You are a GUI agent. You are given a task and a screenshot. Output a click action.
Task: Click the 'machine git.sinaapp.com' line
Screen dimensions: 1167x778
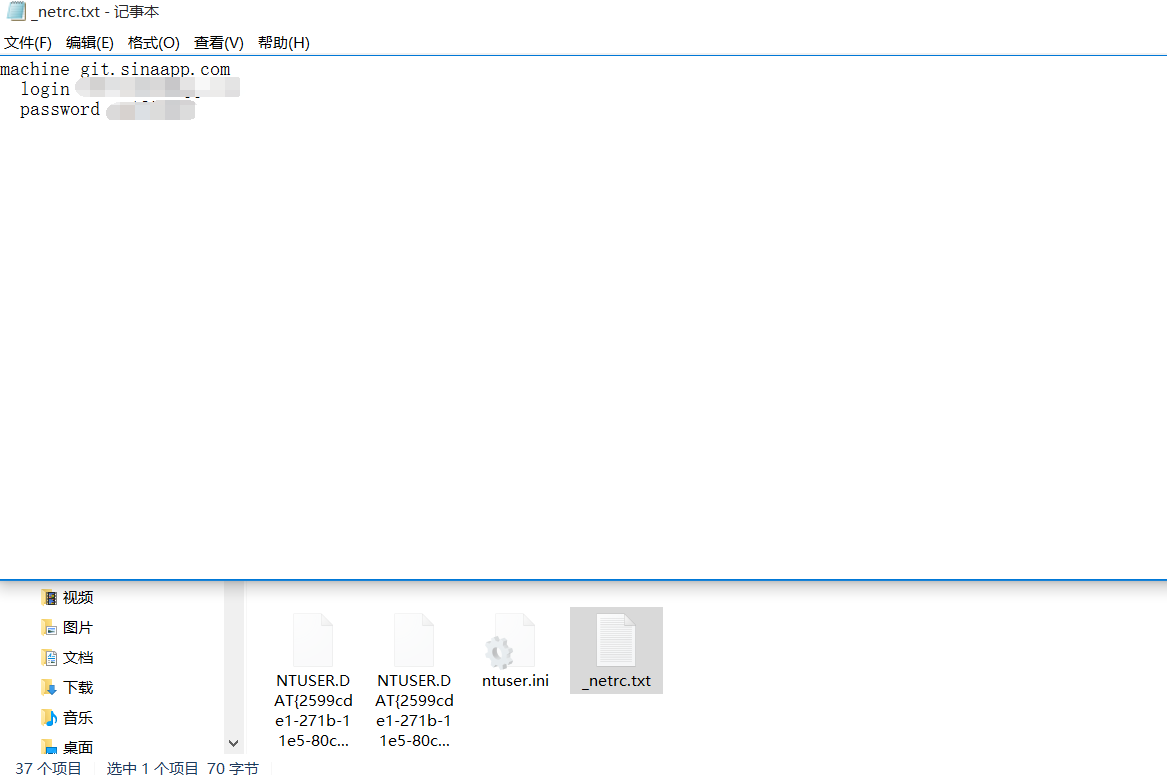pyautogui.click(x=115, y=69)
